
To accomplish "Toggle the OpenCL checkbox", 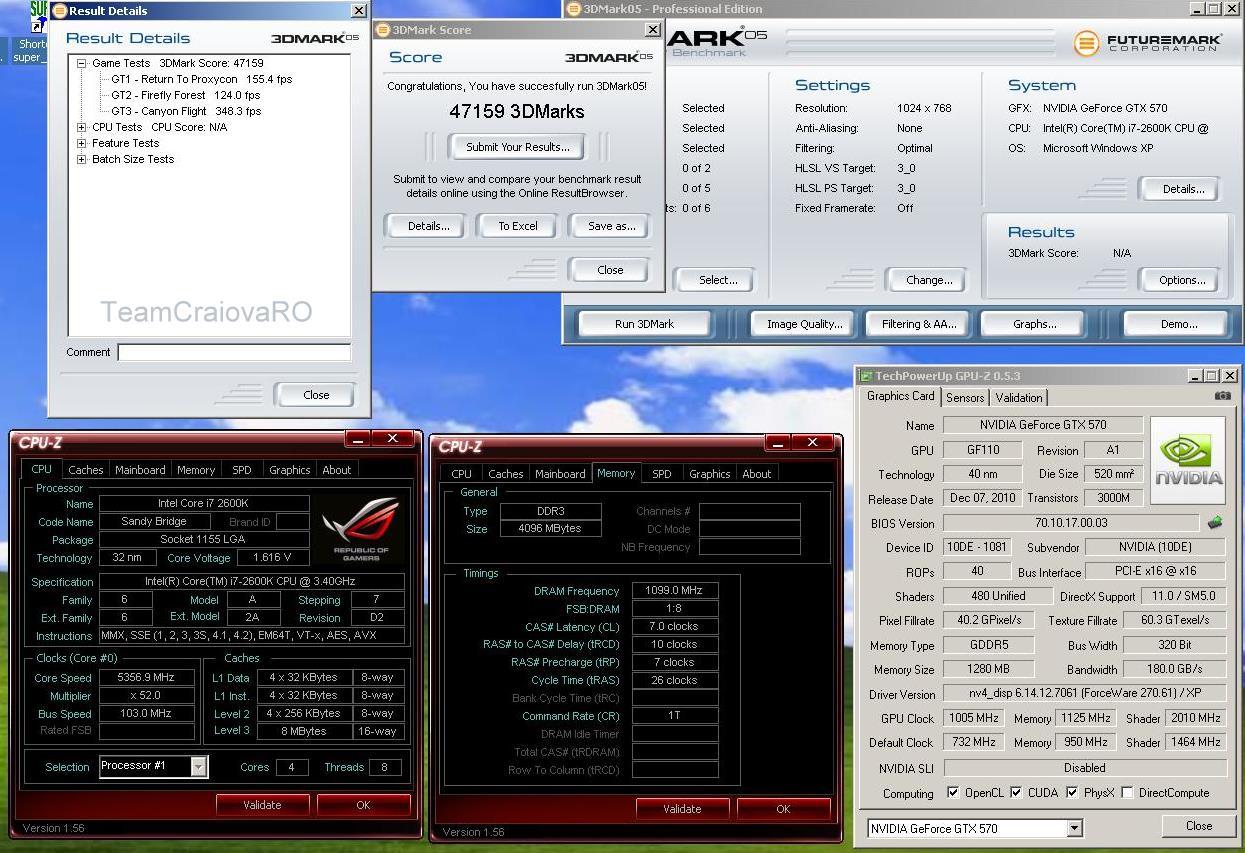I will 954,793.
